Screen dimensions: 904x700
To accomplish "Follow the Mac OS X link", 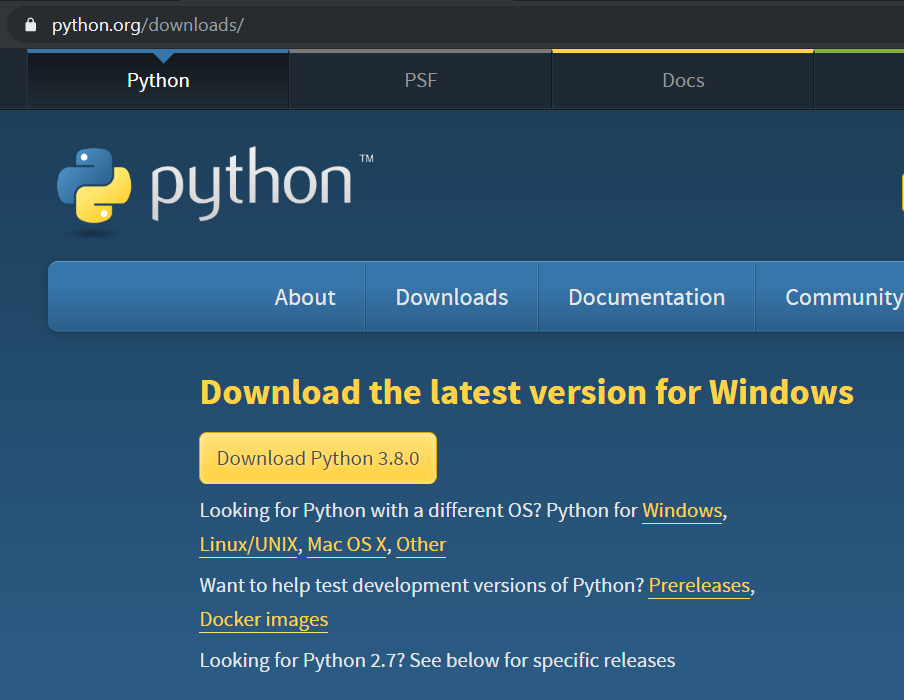I will click(x=347, y=544).
